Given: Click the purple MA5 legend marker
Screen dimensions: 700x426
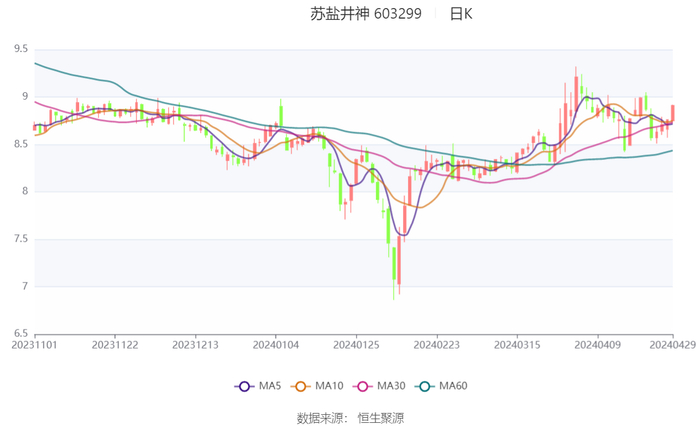Looking at the screenshot, I should click(244, 387).
